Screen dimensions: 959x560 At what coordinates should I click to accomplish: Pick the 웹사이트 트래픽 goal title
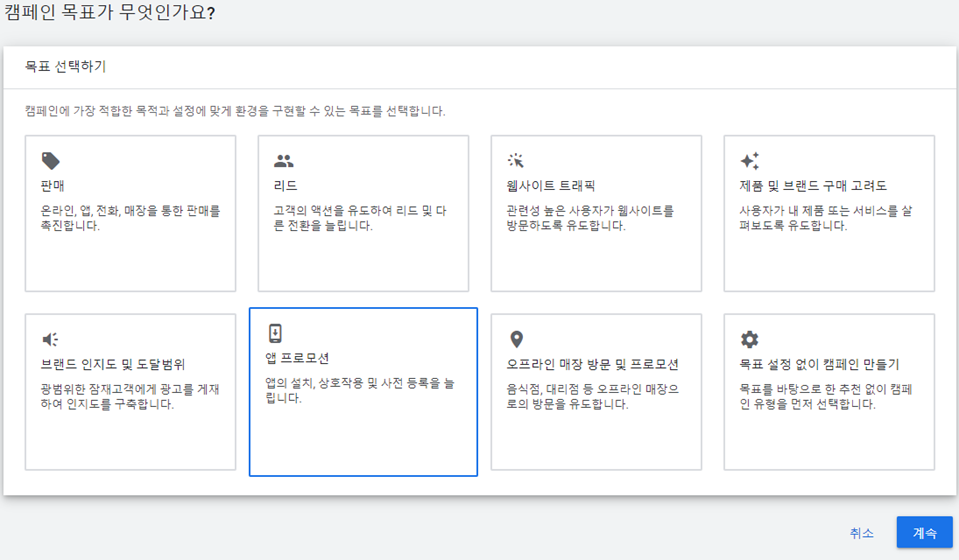tap(550, 186)
